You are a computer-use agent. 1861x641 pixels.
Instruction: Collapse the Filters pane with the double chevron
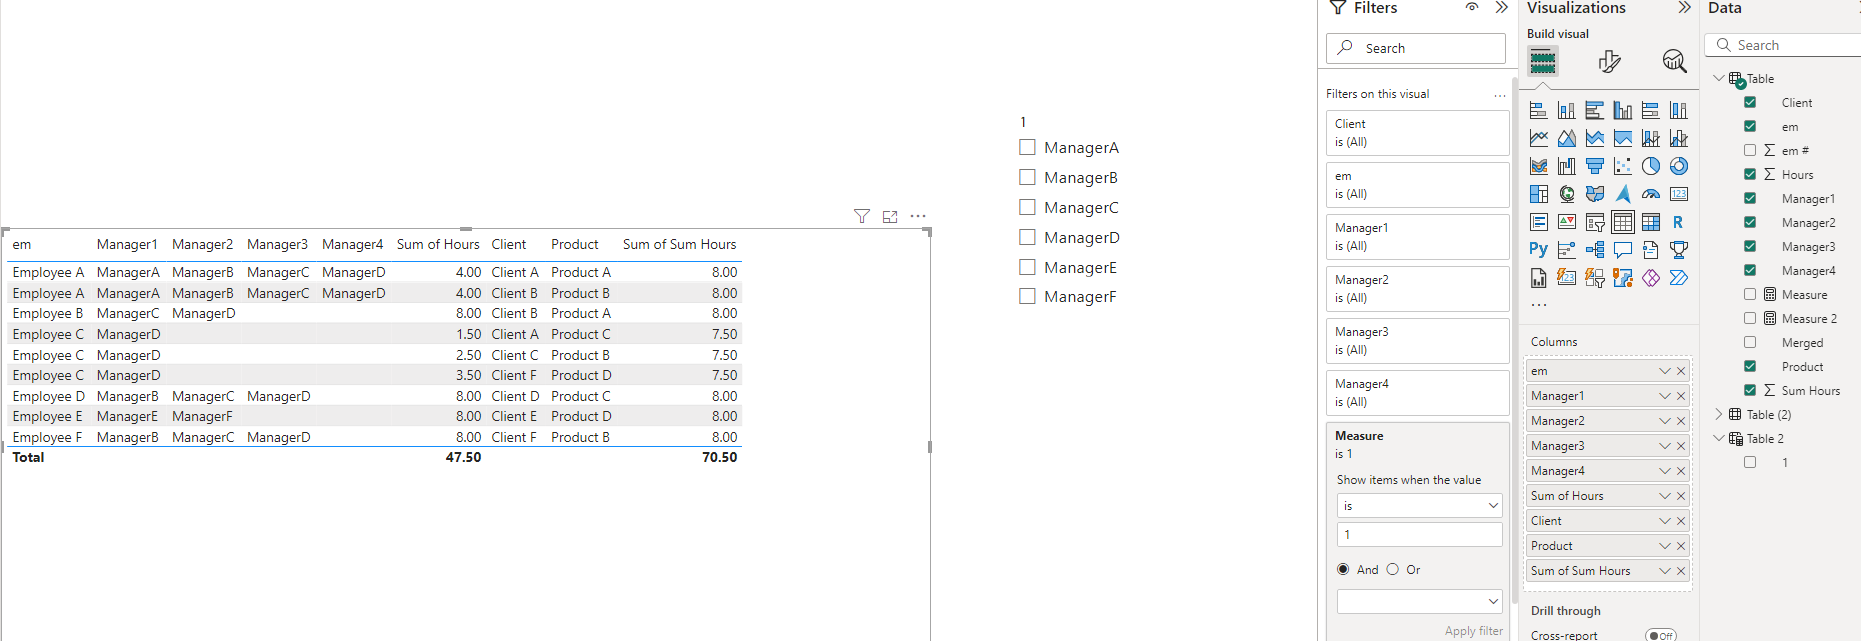1501,7
